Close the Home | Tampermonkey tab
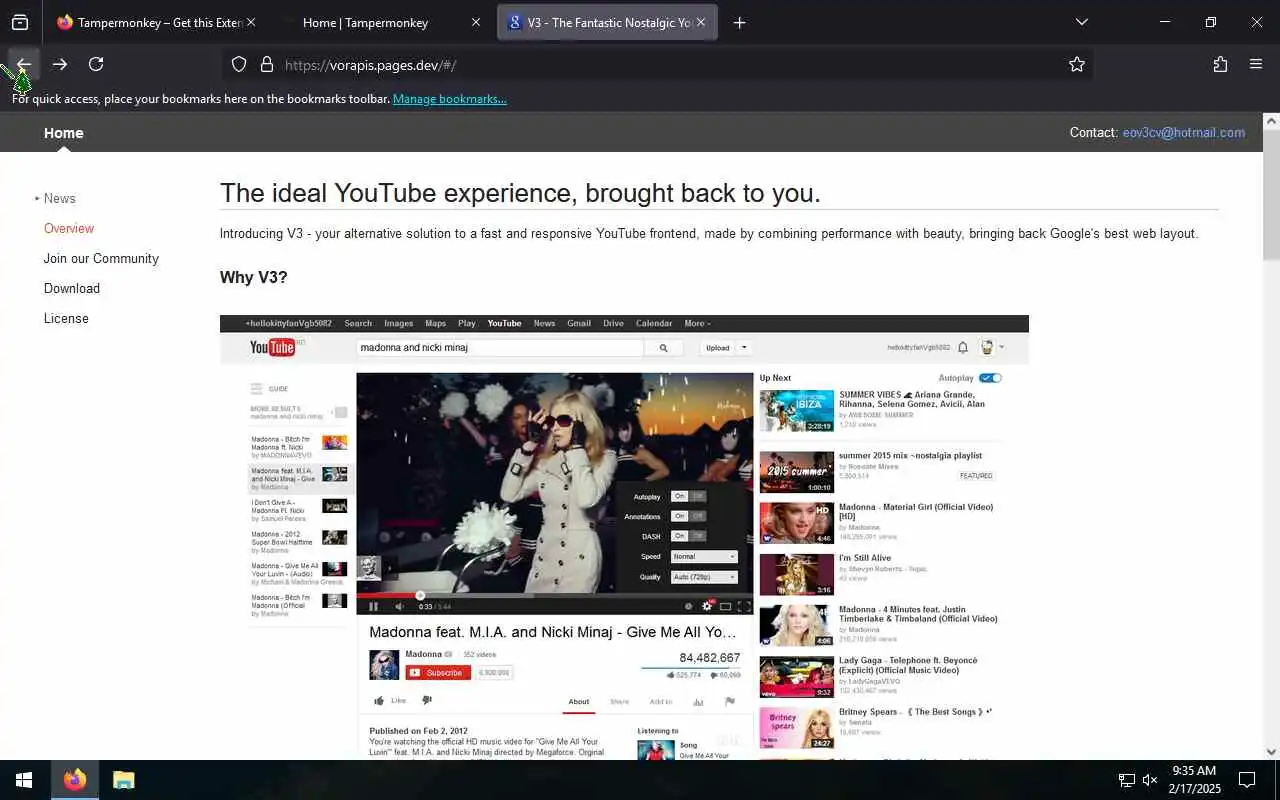Viewport: 1280px width, 800px height. (x=476, y=22)
